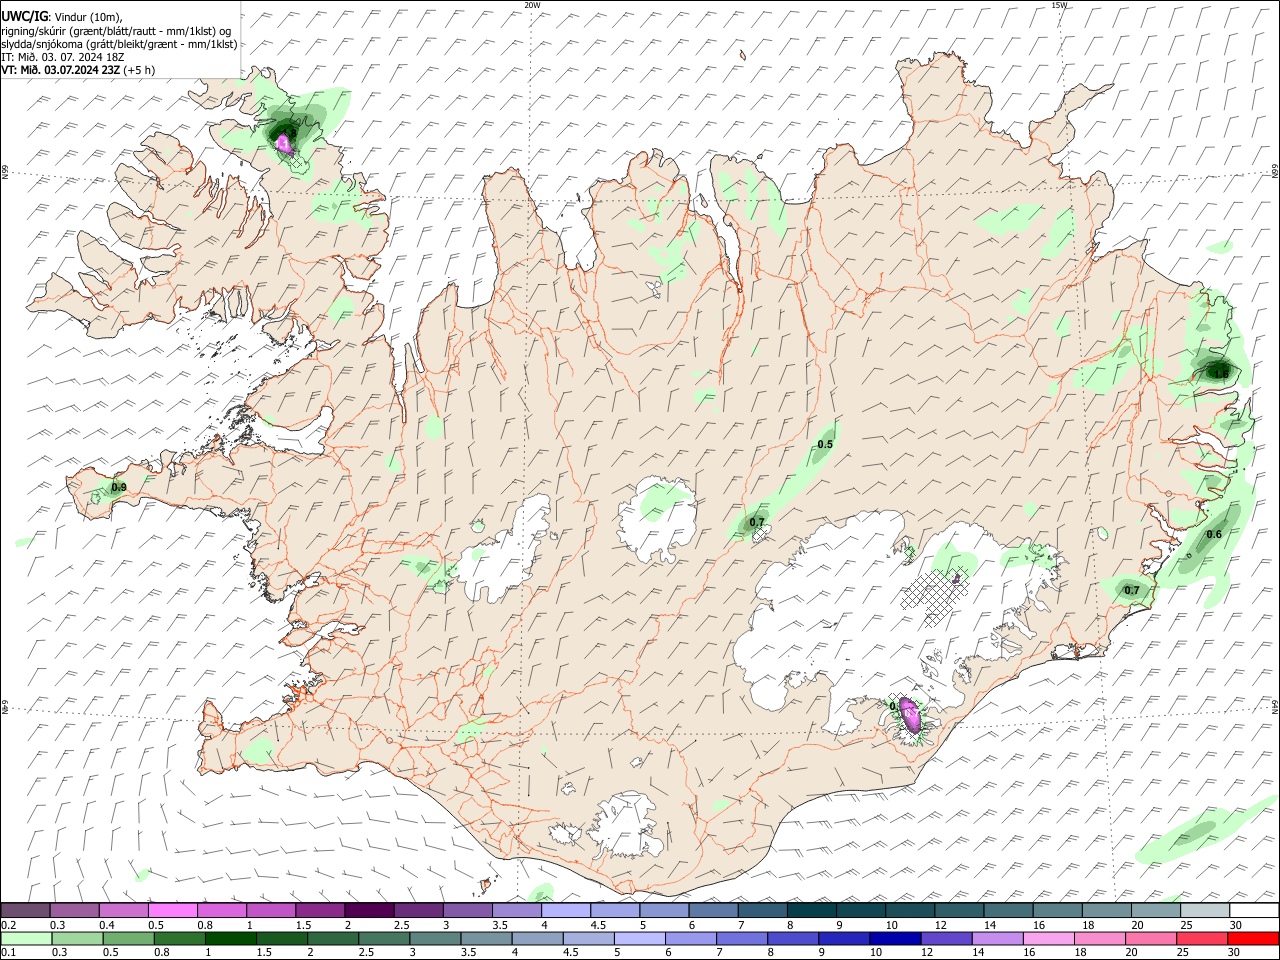Click the '15W' longitude label
Image resolution: width=1280 pixels, height=960 pixels.
click(1059, 5)
